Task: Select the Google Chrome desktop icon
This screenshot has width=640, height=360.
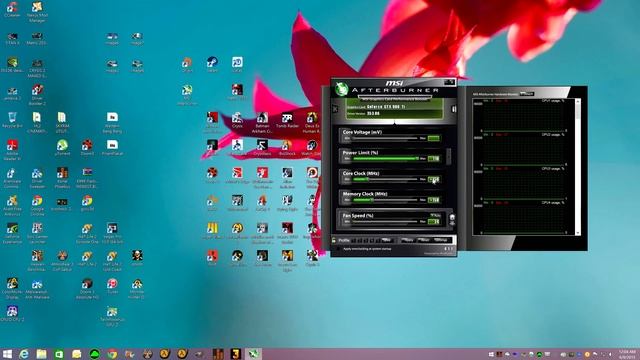Action: pyautogui.click(x=37, y=204)
